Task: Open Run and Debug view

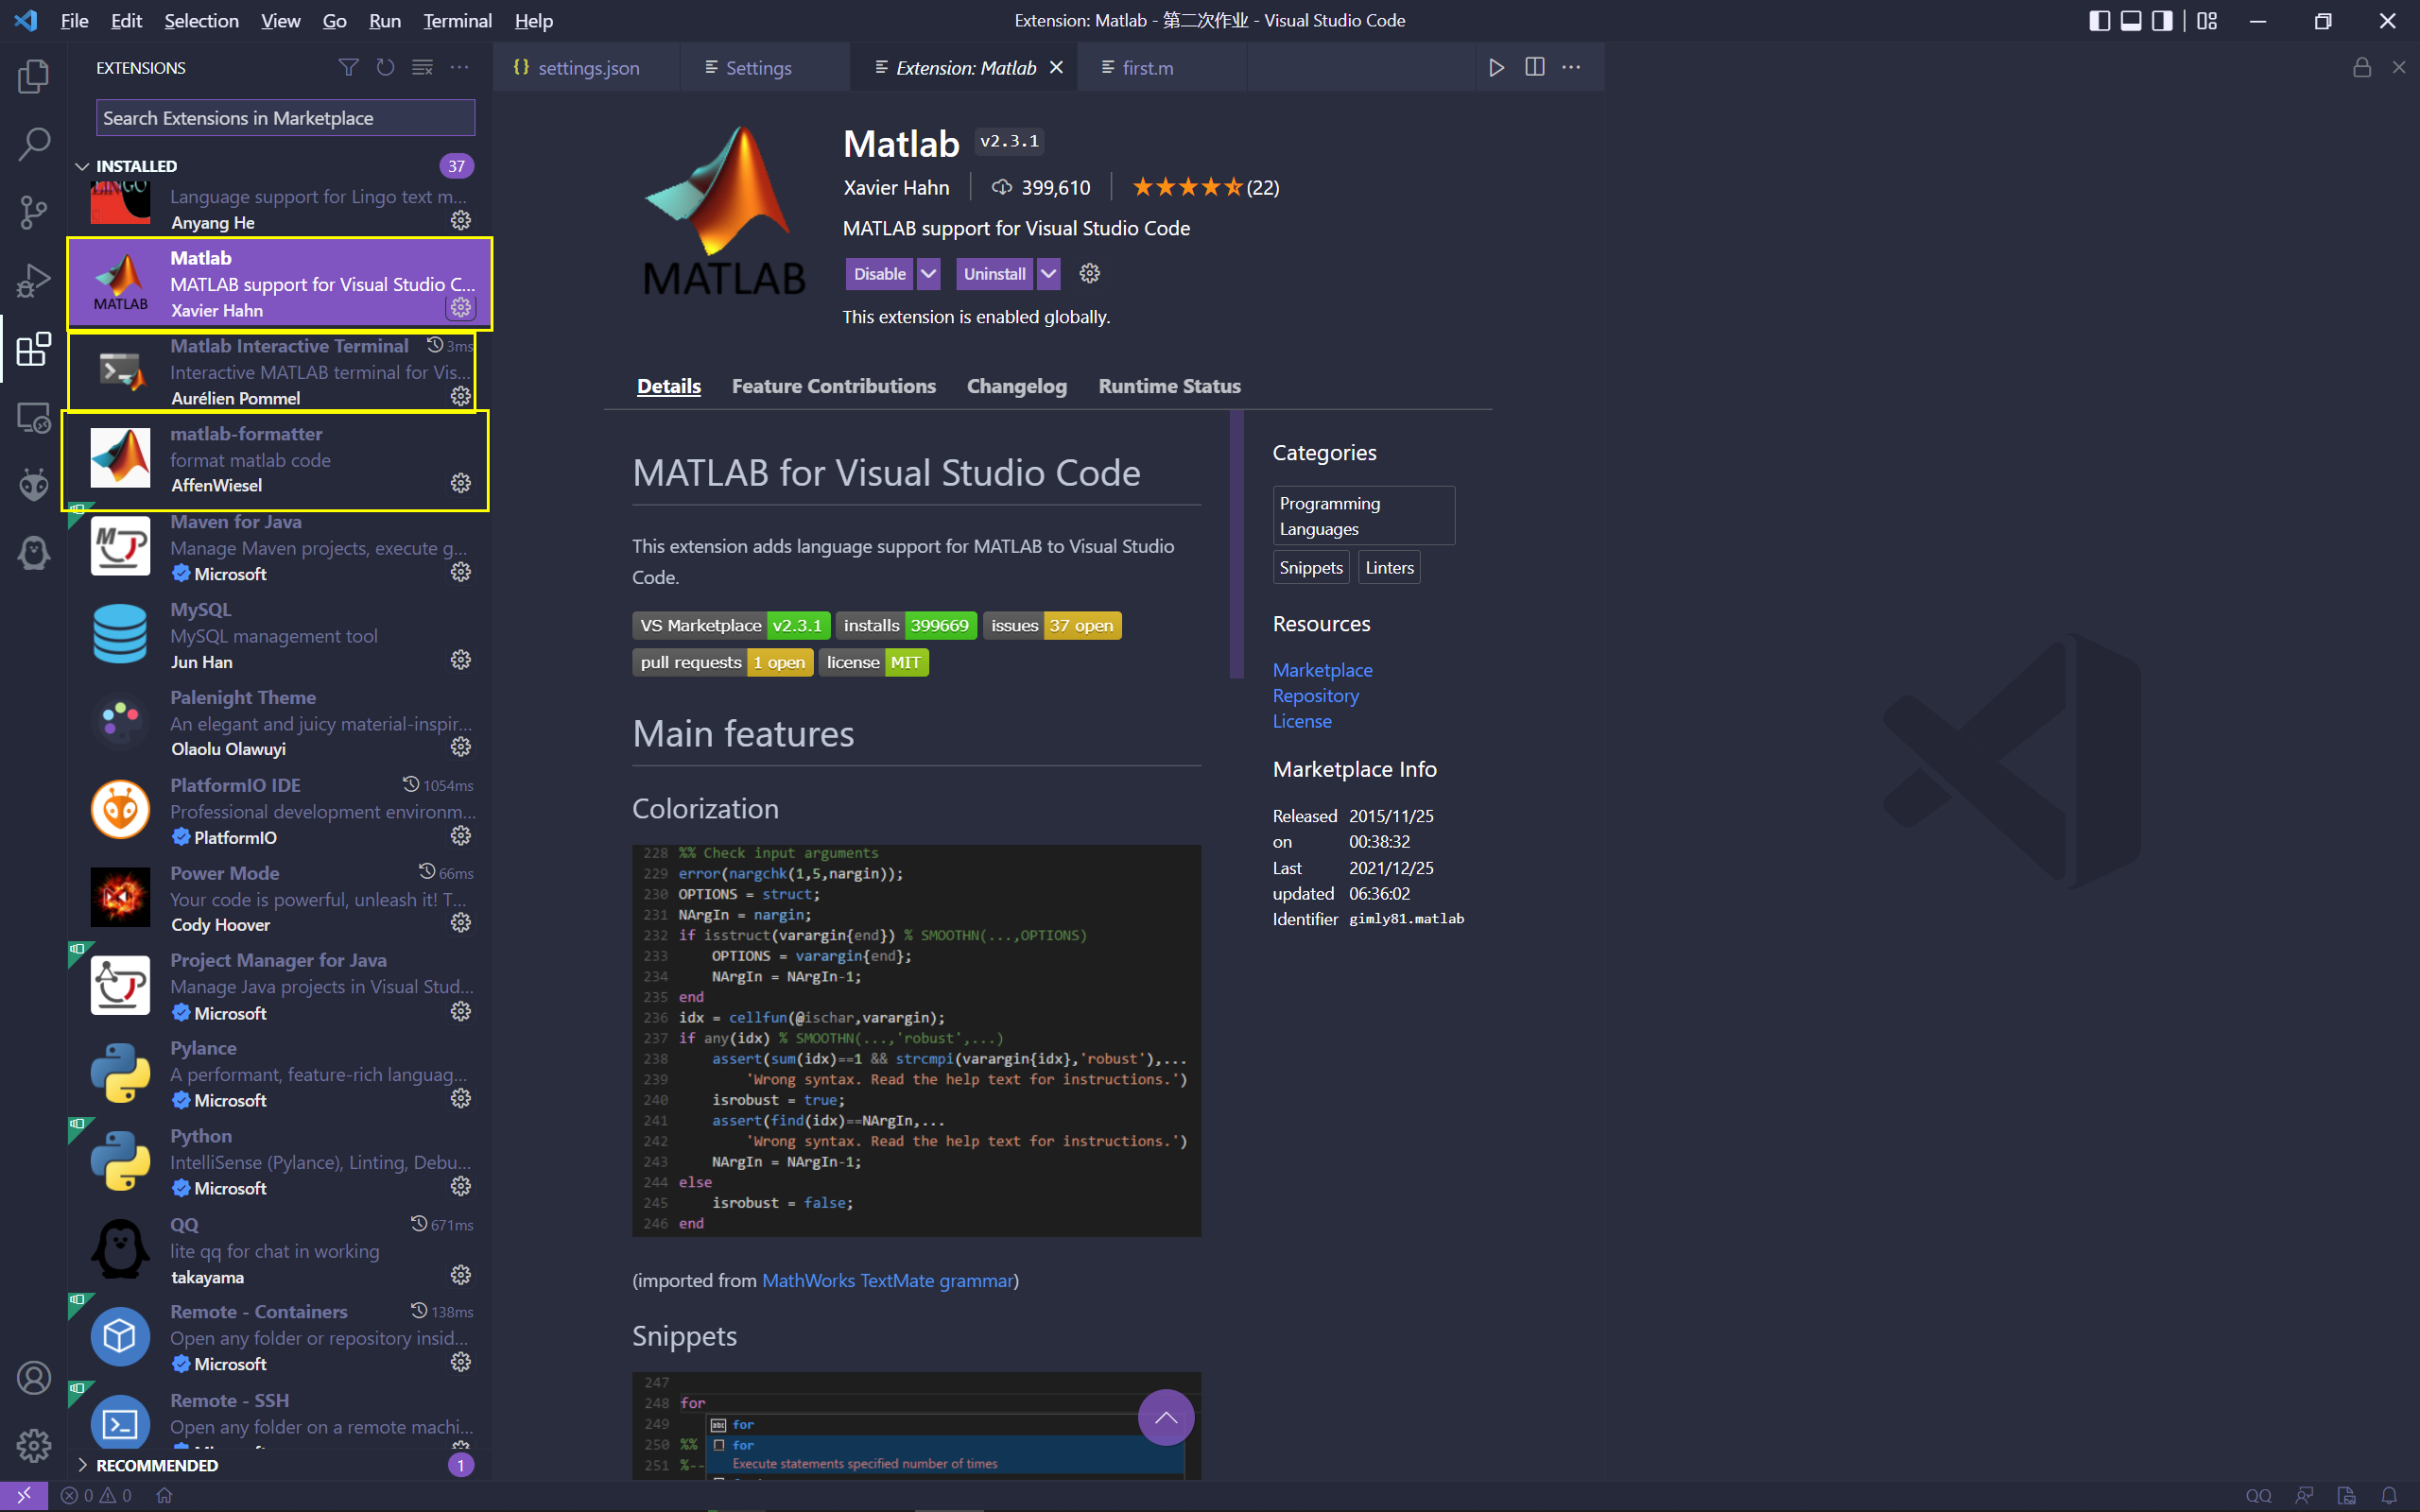Action: tap(33, 281)
